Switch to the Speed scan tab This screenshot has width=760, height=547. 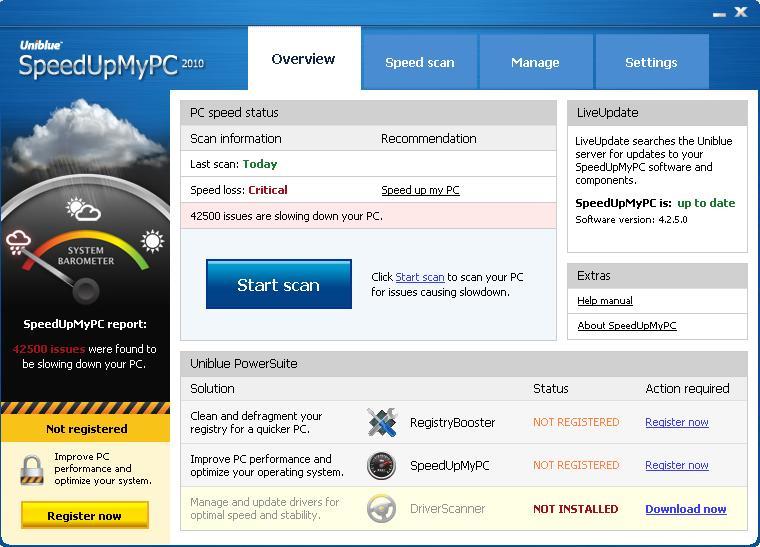[420, 62]
